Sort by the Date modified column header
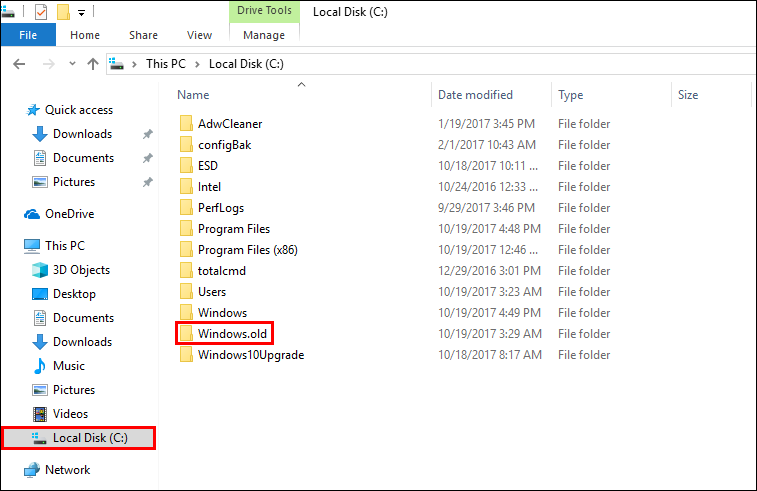This screenshot has height=491, width=757. pos(475,95)
